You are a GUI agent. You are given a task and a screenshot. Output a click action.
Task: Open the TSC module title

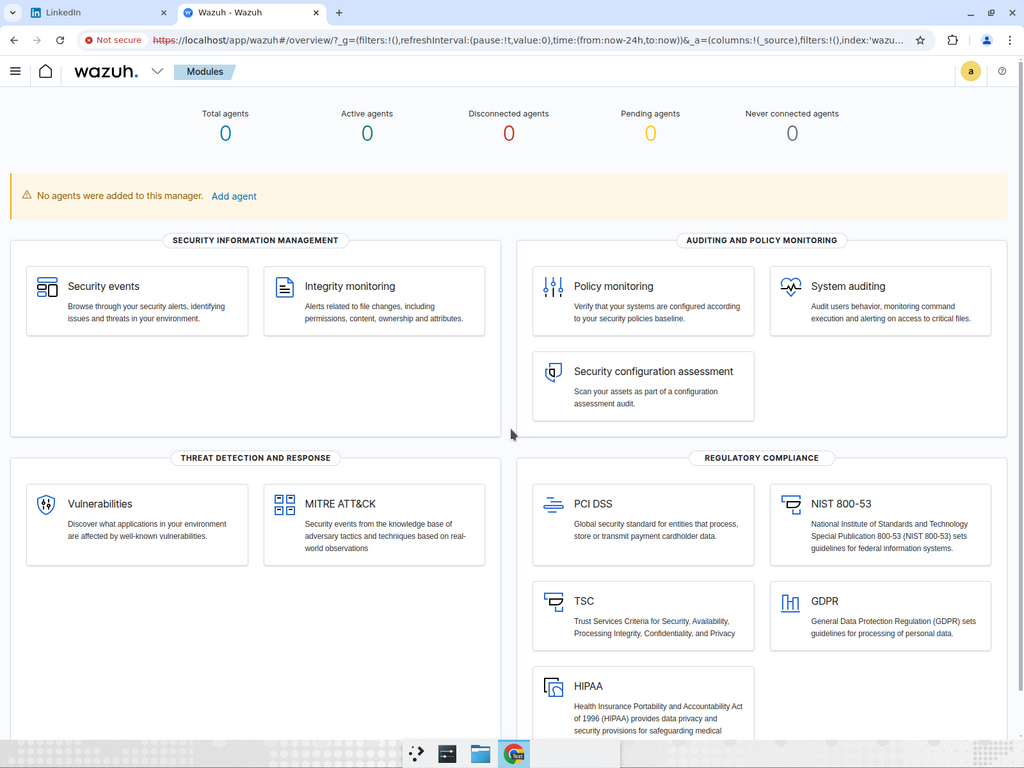[584, 601]
